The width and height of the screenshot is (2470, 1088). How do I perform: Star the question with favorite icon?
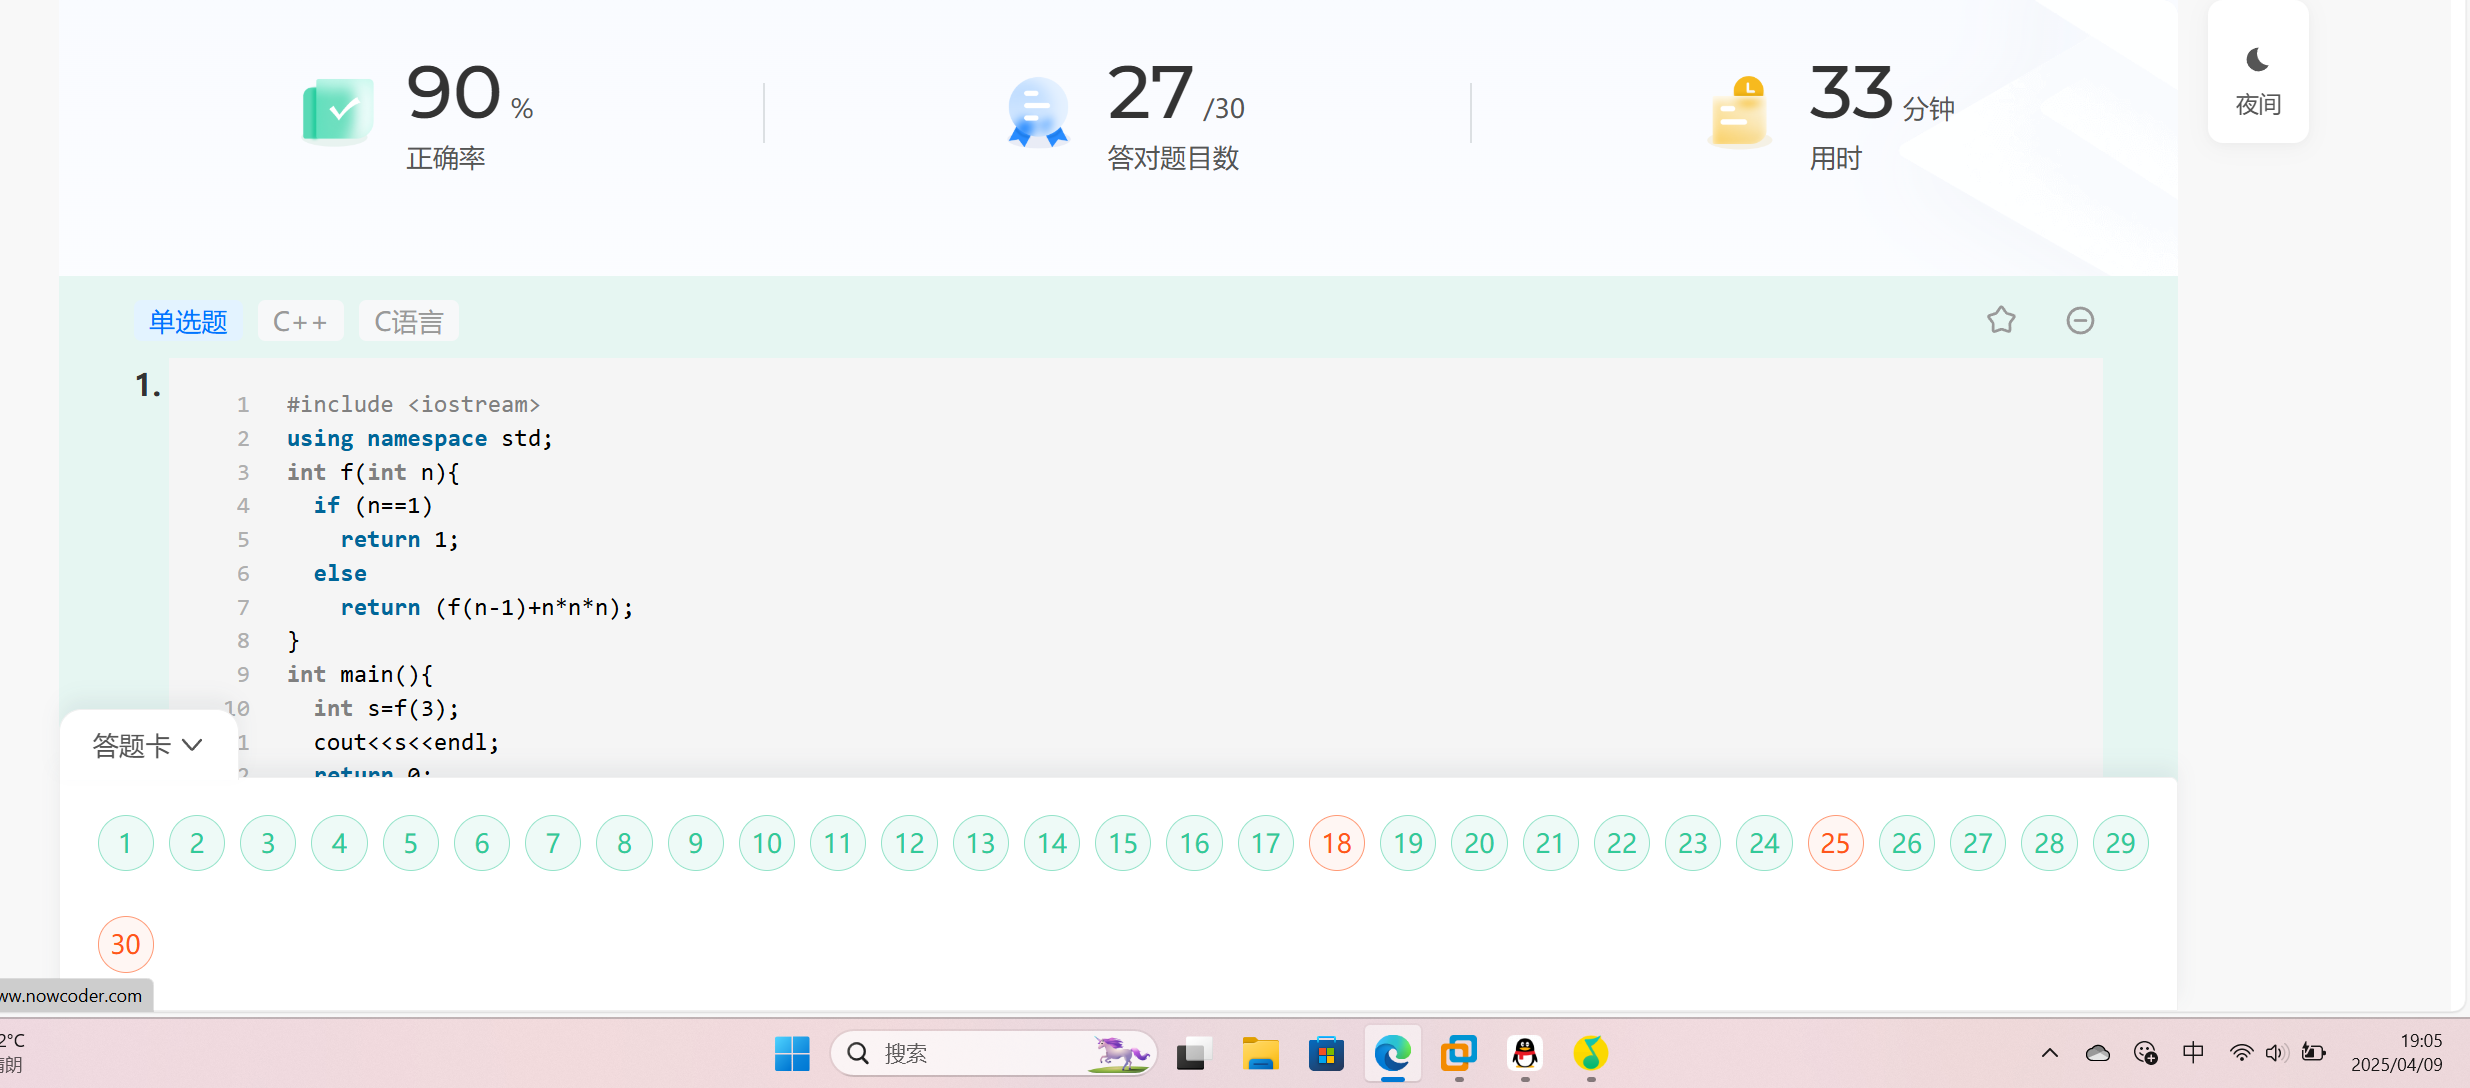pyautogui.click(x=2001, y=320)
